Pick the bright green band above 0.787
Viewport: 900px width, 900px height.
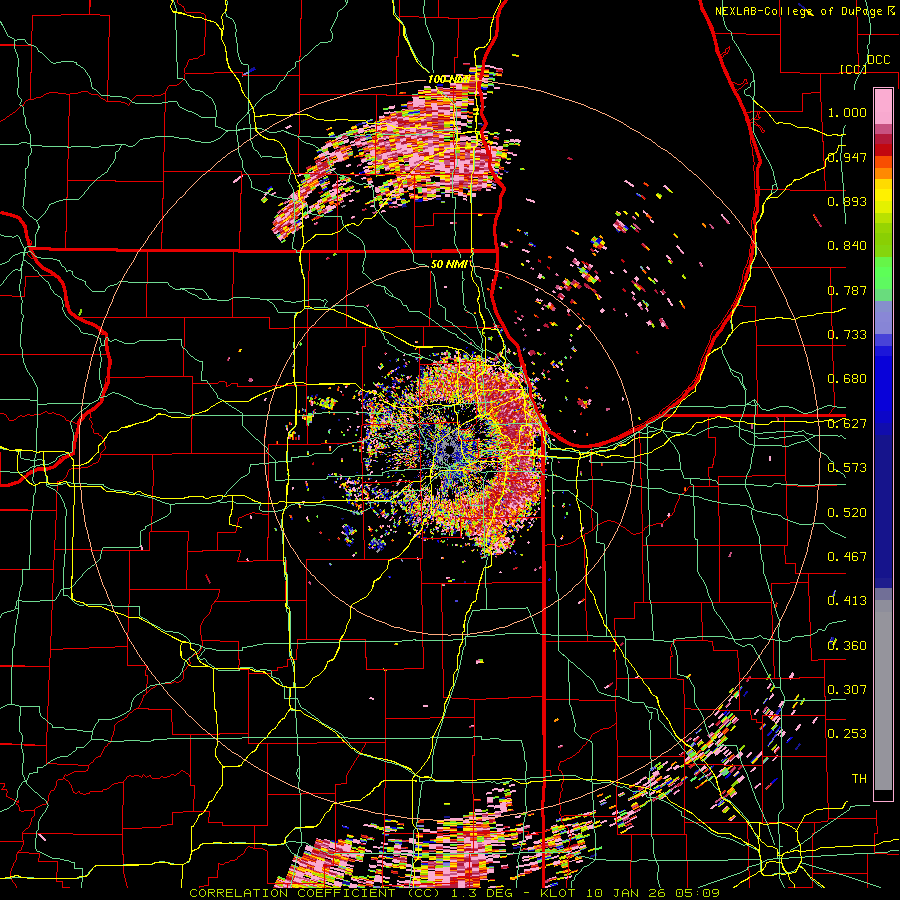[x=883, y=273]
